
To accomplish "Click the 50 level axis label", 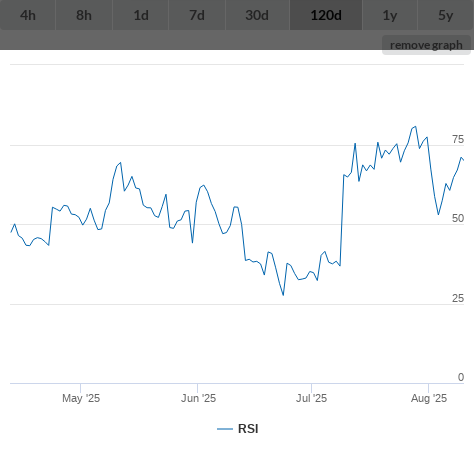I will tap(458, 218).
